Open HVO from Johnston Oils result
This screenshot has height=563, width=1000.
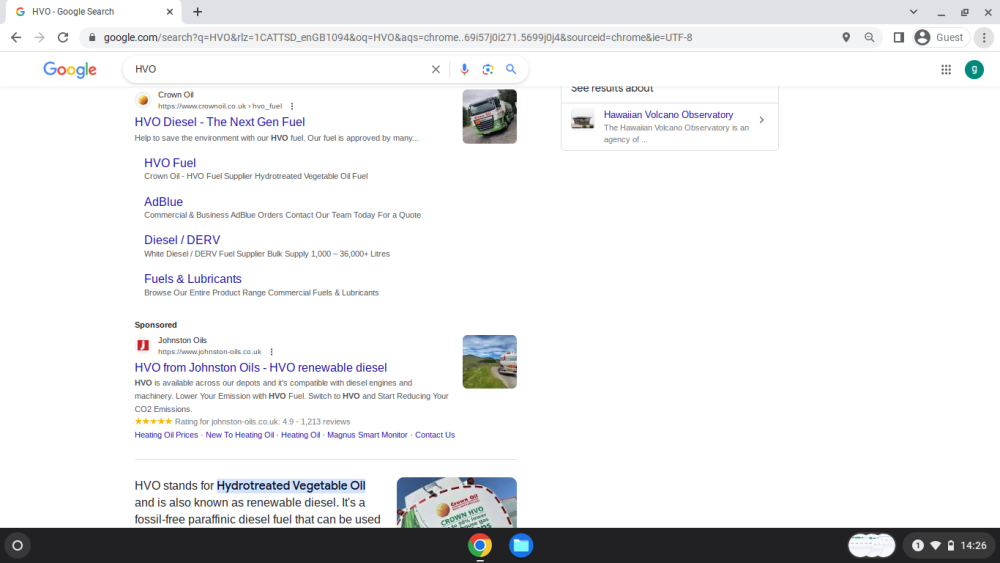coord(261,368)
